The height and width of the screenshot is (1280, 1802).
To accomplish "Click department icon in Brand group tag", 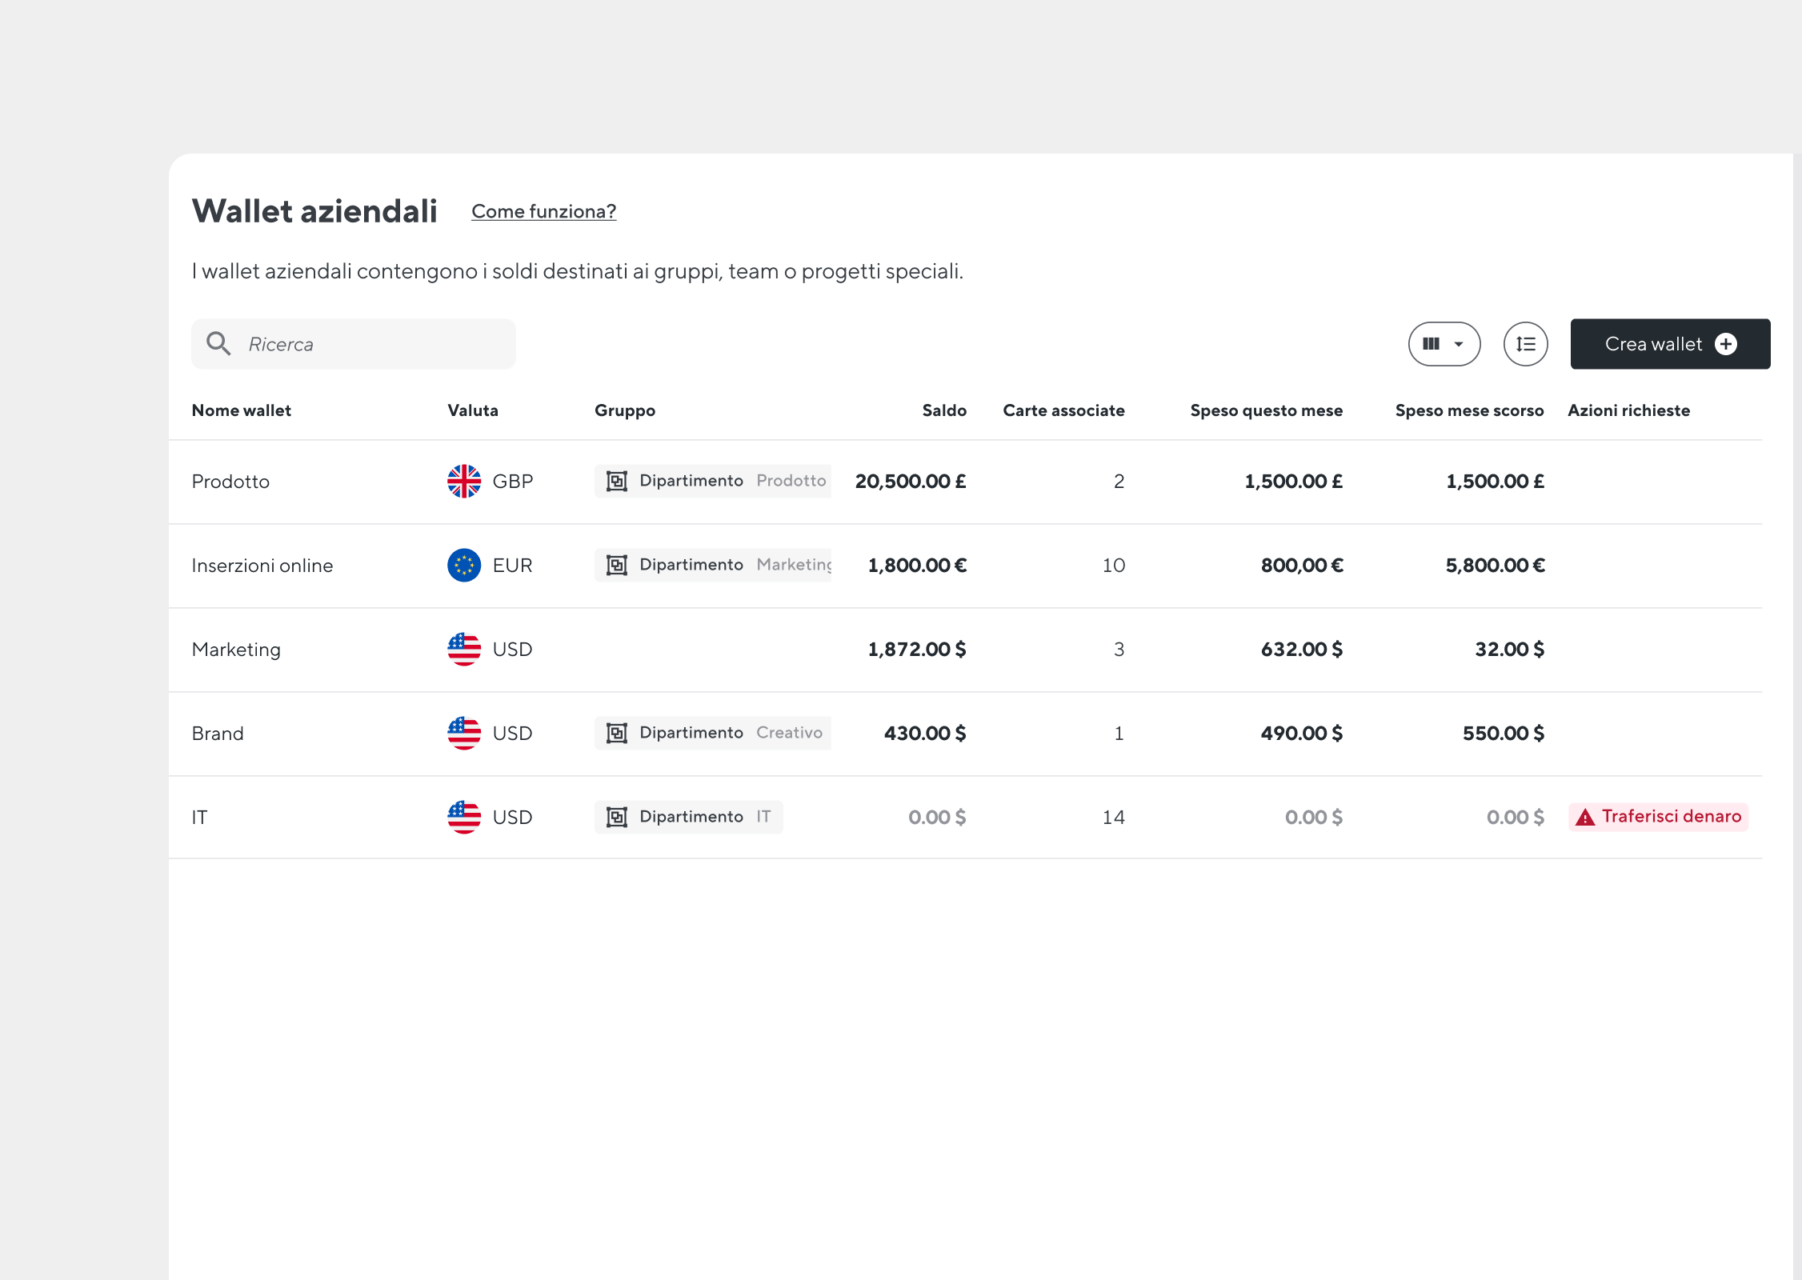I will pyautogui.click(x=617, y=733).
